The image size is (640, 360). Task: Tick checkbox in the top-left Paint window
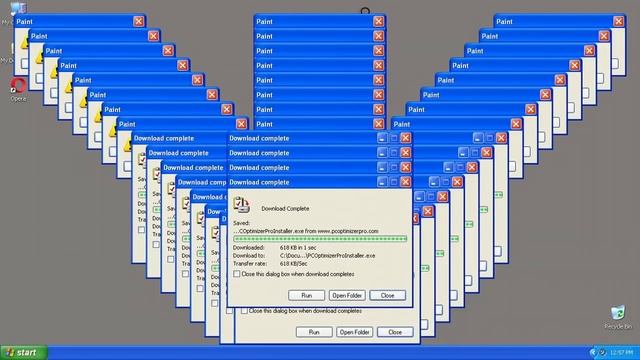(x=24, y=63)
